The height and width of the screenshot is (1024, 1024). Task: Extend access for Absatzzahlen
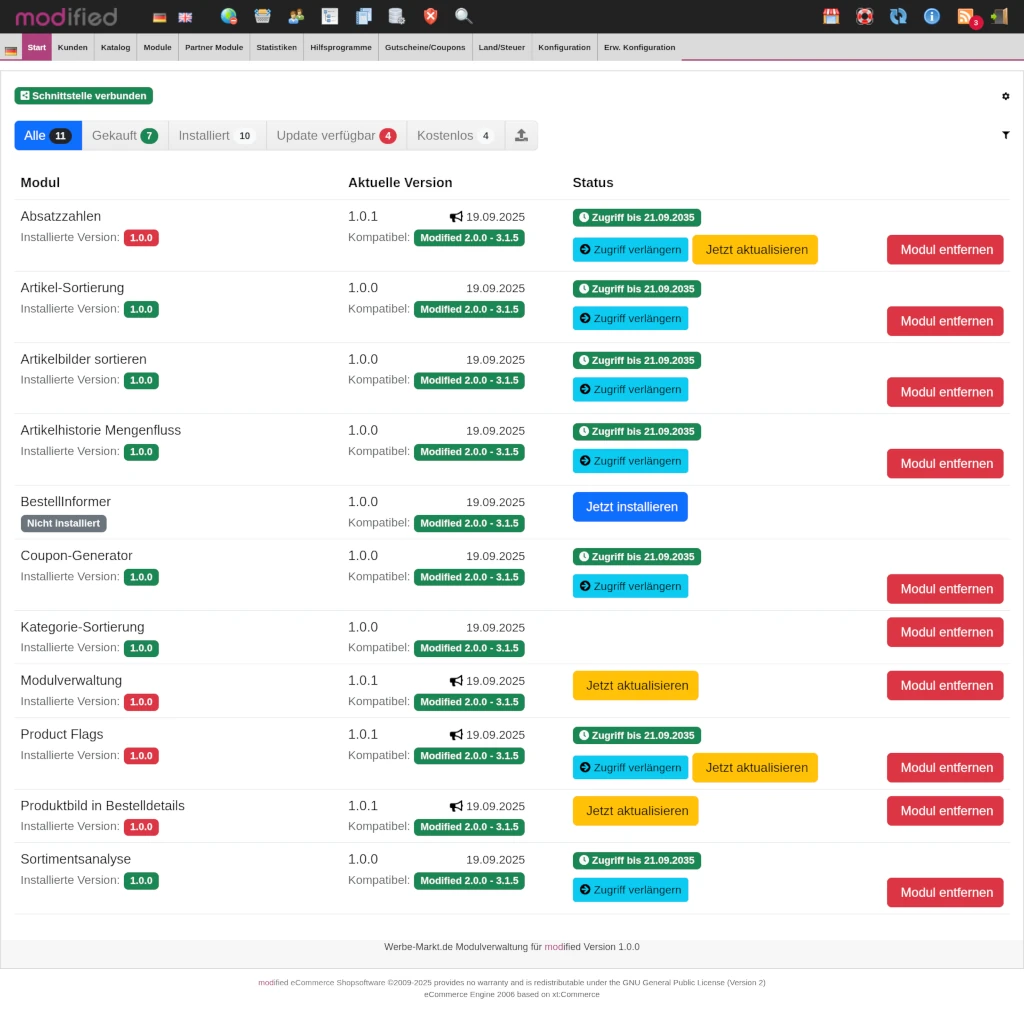click(630, 249)
